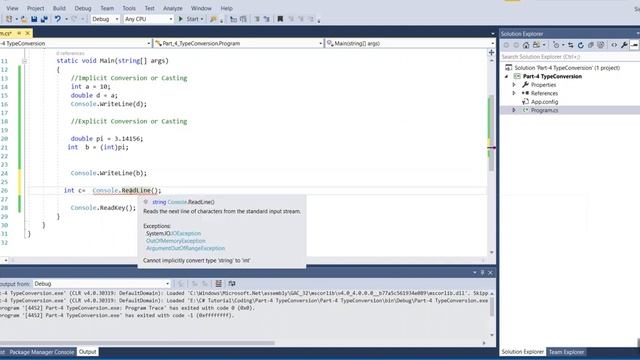The height and width of the screenshot is (360, 640).
Task: Click the Uncomment selection toolbar icon
Action: (x=267, y=19)
